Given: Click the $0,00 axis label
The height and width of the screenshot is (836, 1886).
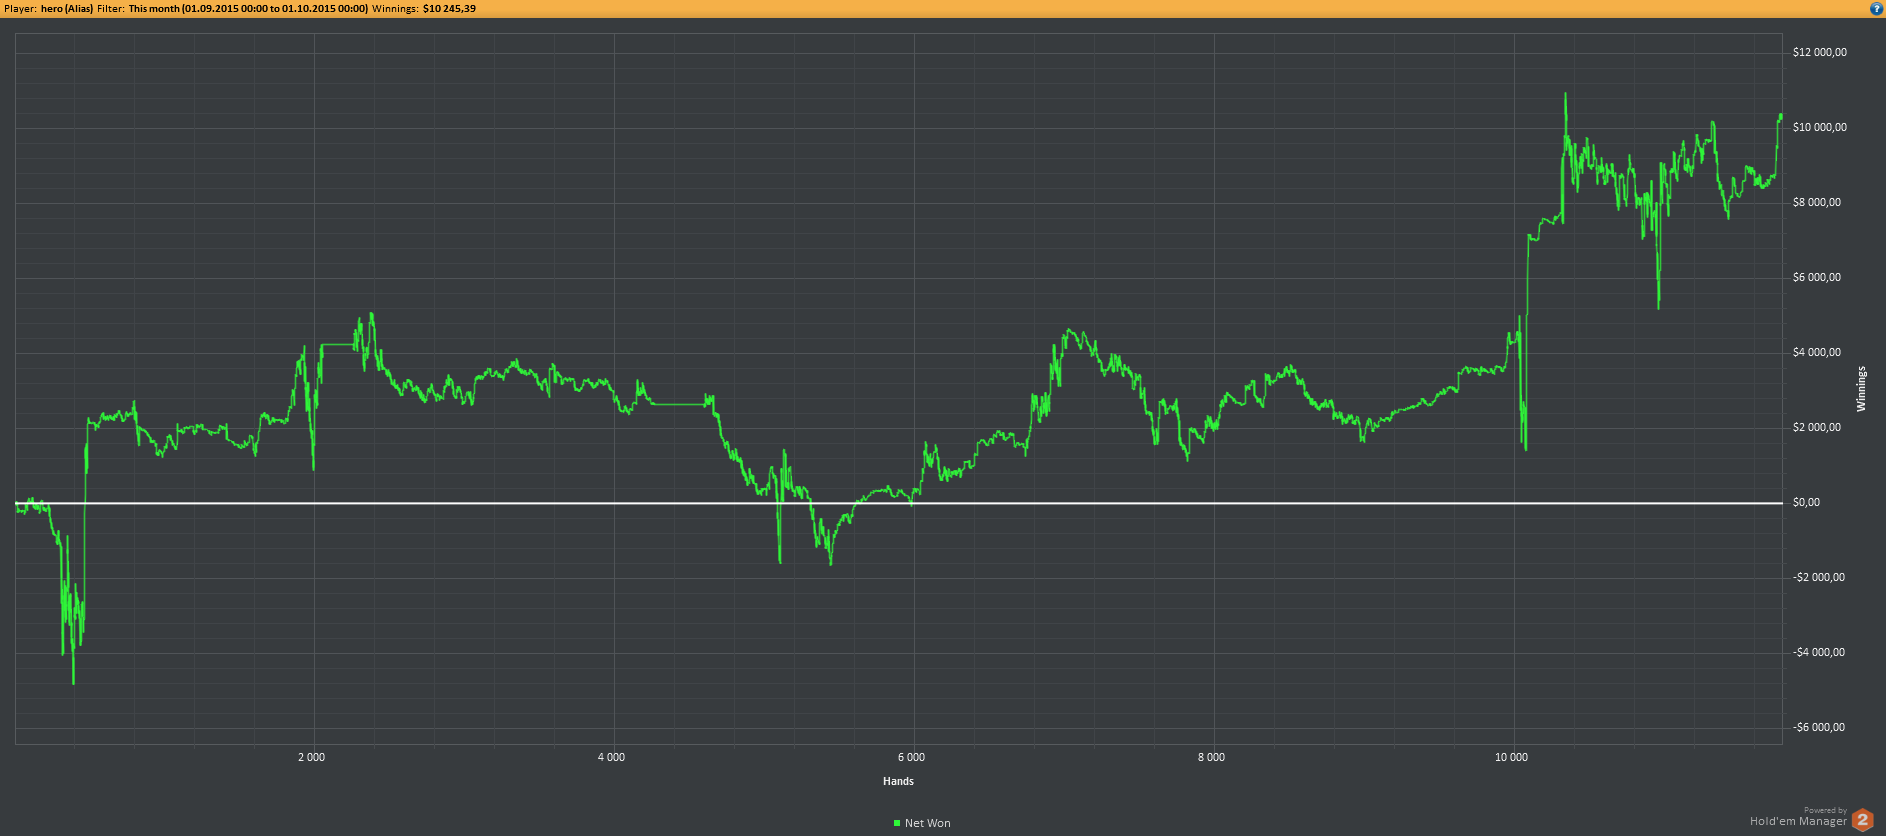Looking at the screenshot, I should (1807, 502).
